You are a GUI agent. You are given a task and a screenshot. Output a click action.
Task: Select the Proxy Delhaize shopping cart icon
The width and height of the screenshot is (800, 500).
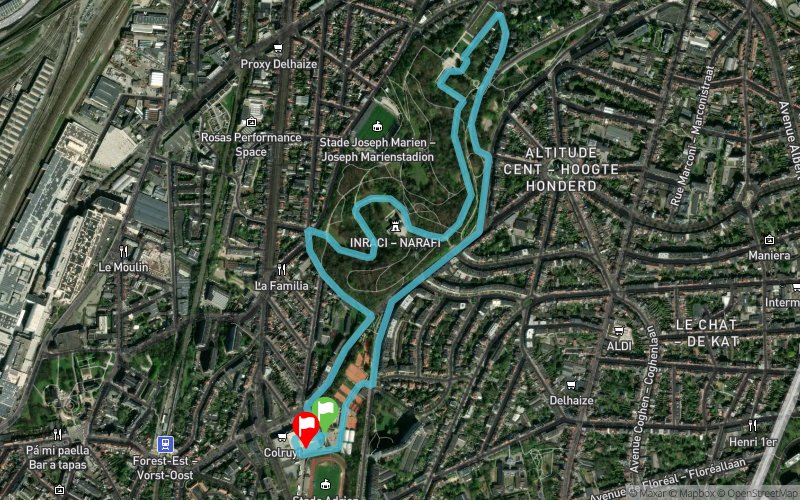278,48
